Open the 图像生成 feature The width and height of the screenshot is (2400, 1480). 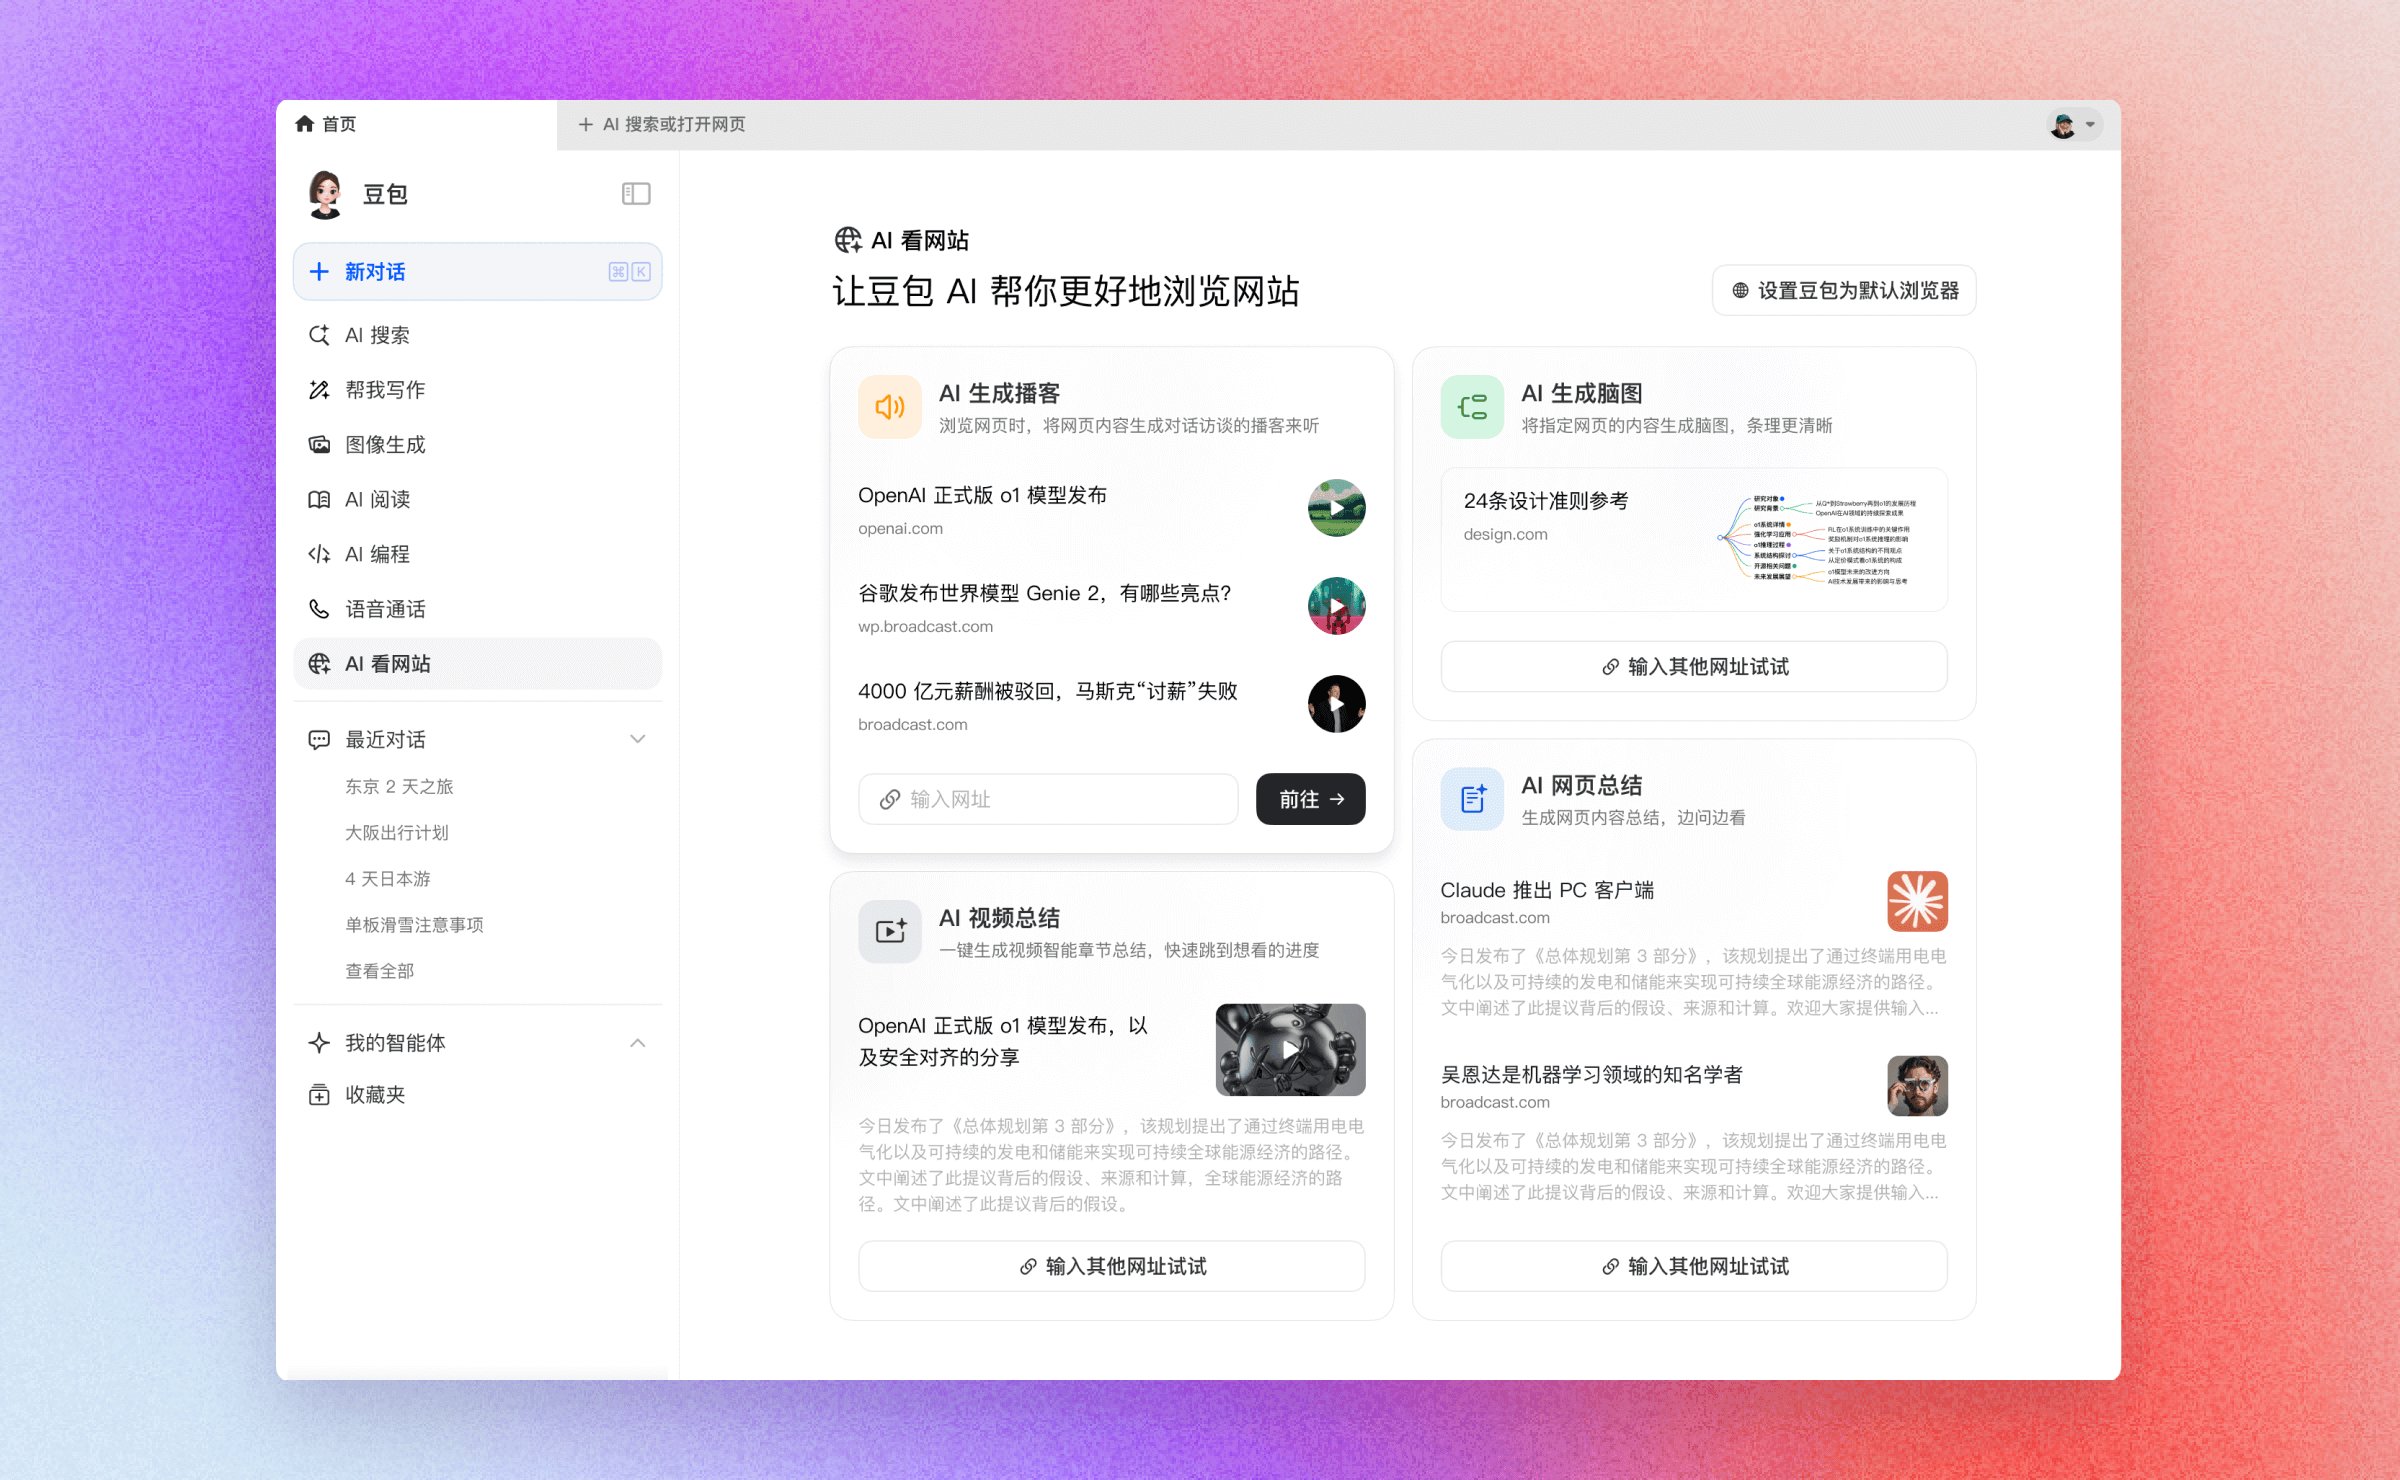(385, 444)
